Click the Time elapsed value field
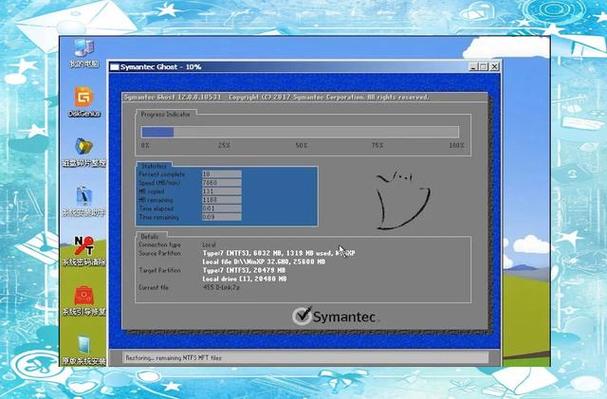This screenshot has width=607, height=399. [x=222, y=209]
